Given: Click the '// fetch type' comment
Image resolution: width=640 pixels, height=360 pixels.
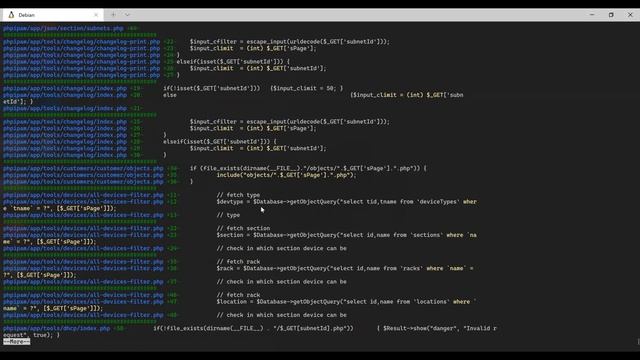Looking at the screenshot, I should coord(238,195).
